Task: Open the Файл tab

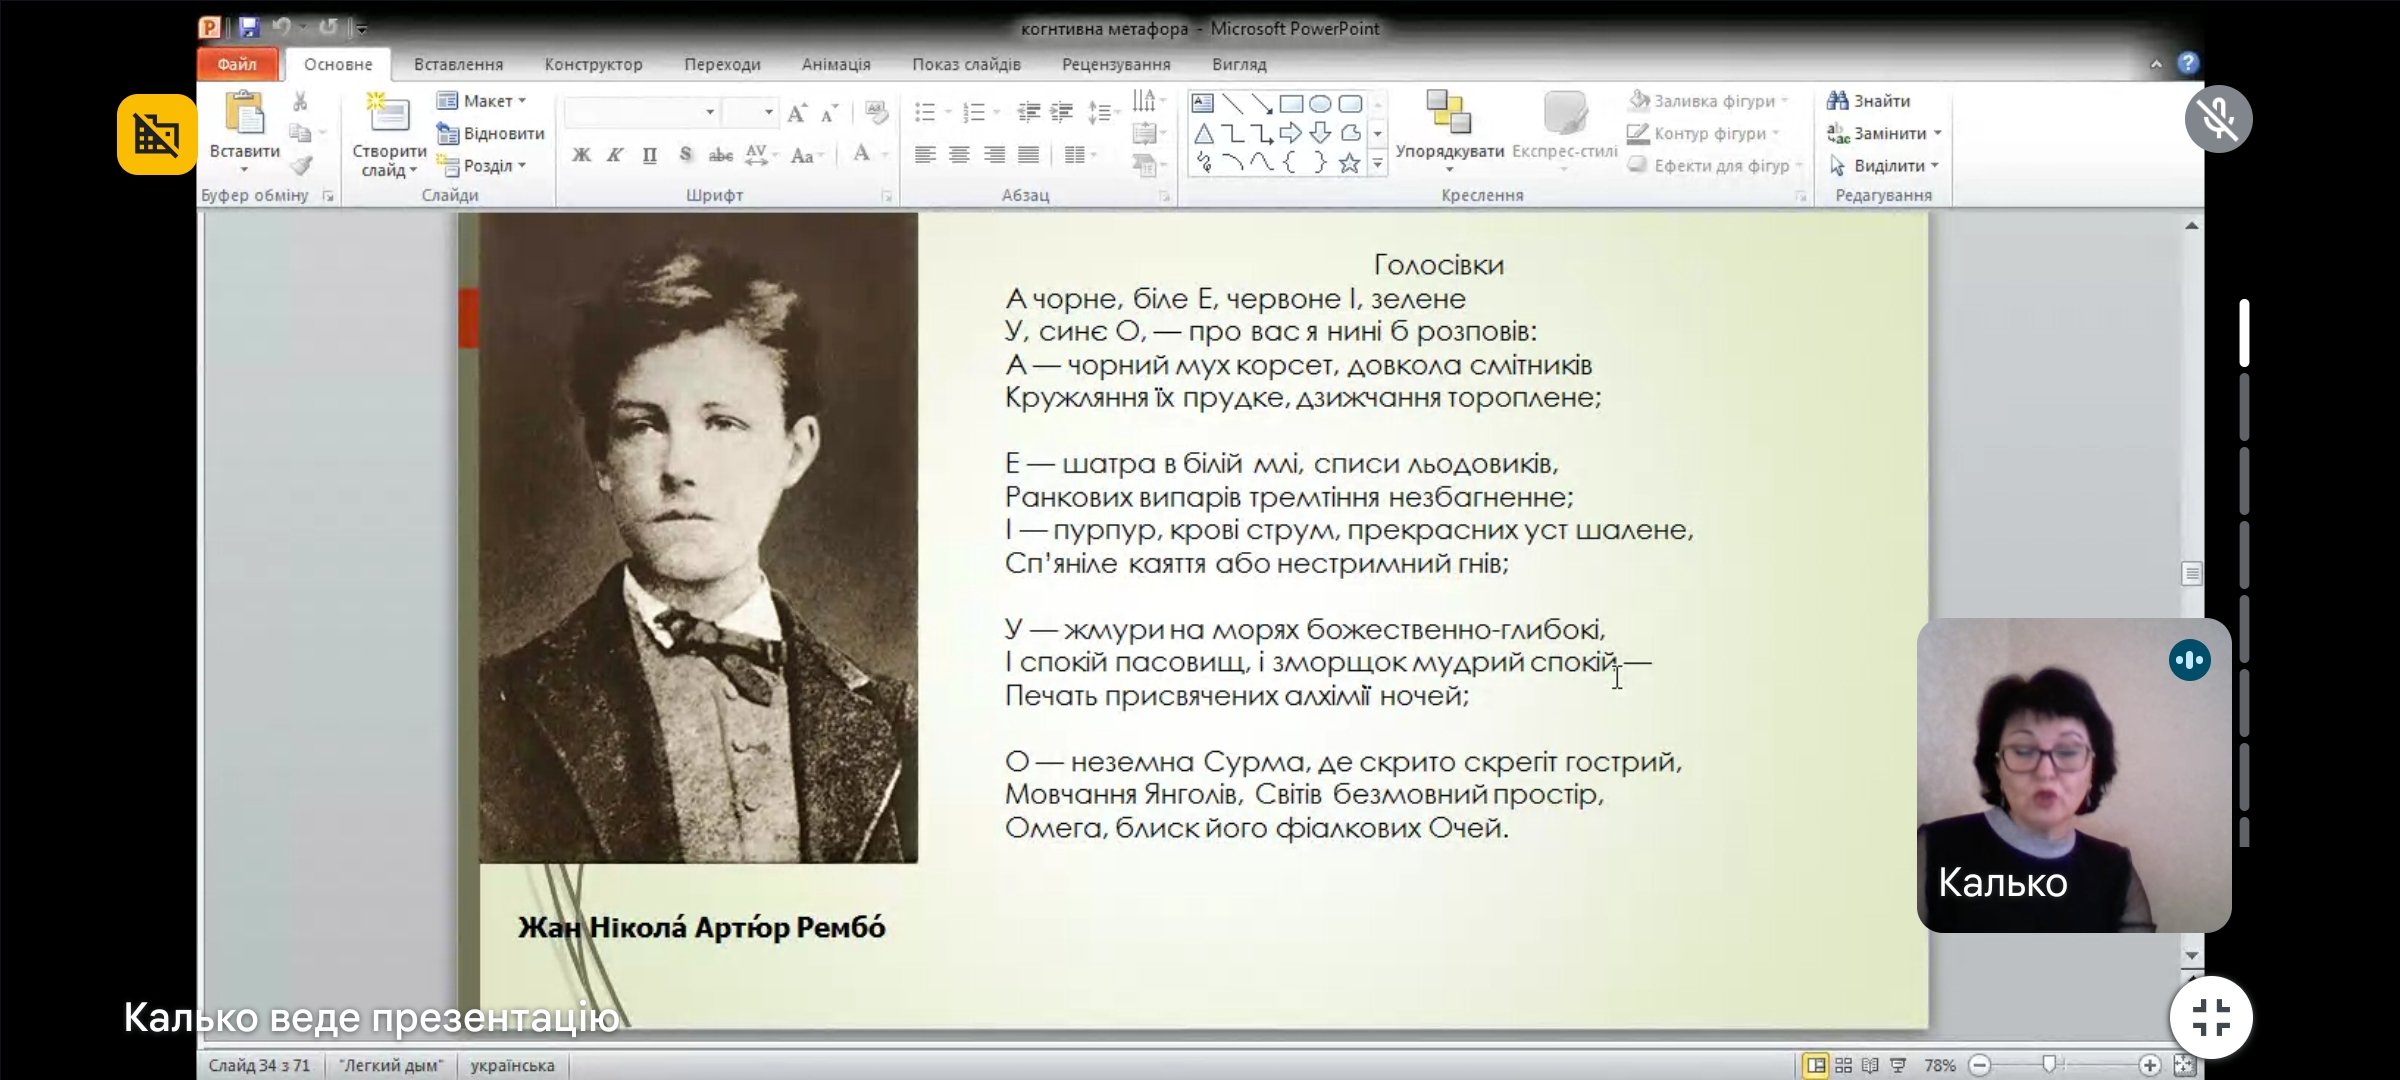Action: pos(237,64)
